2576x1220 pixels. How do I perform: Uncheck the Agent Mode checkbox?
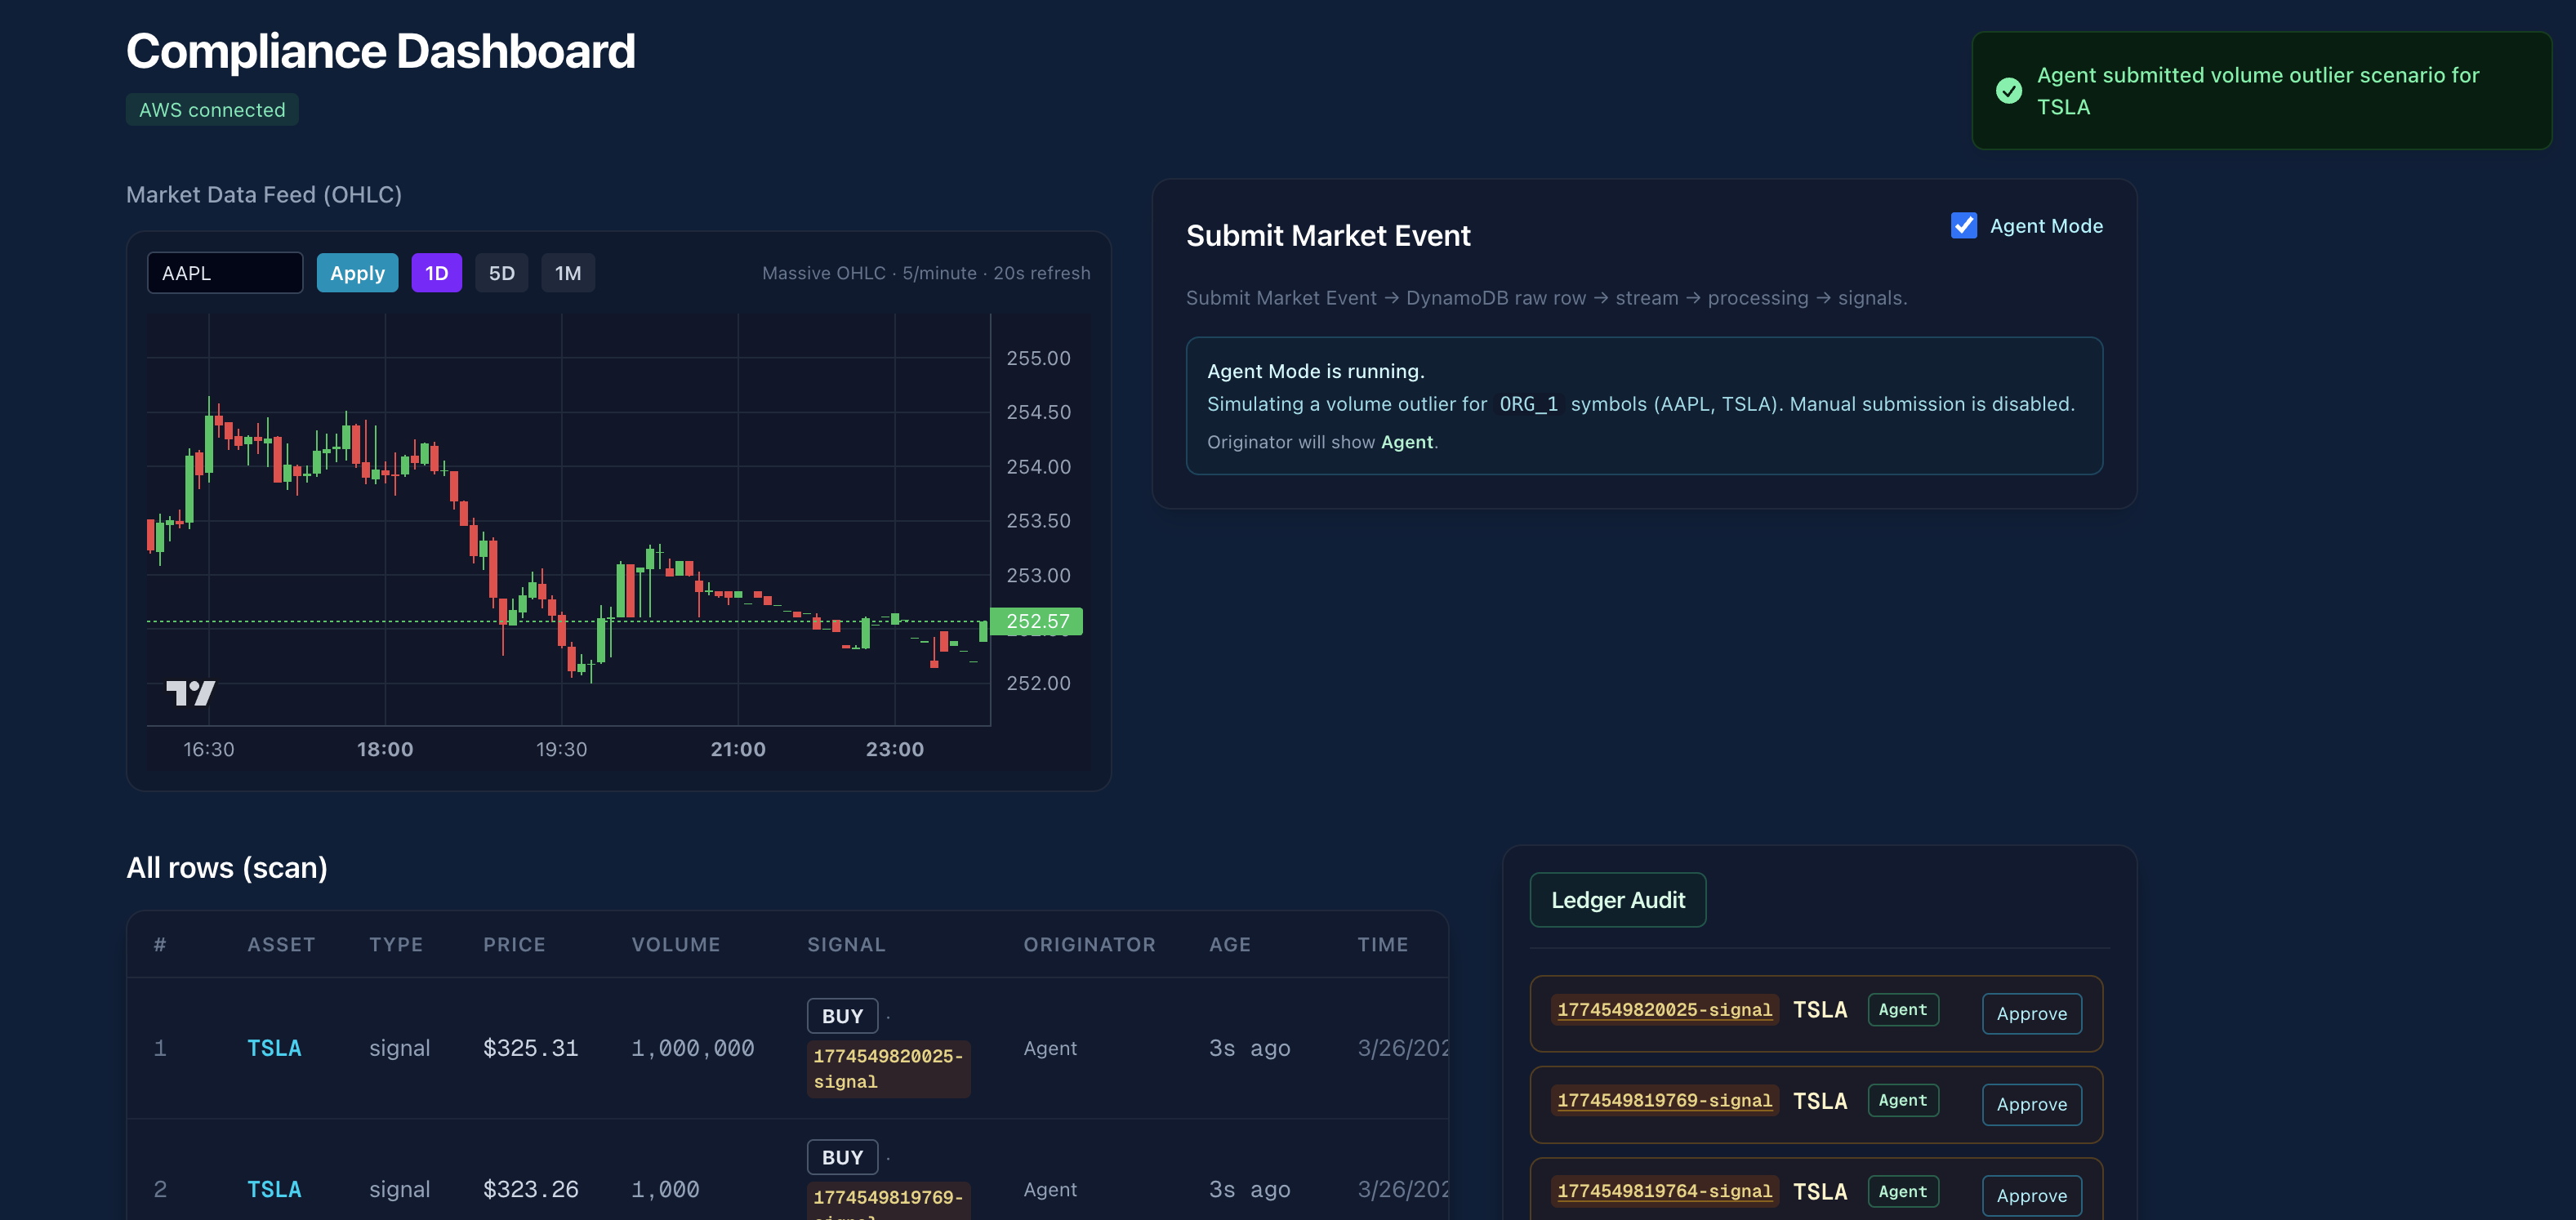coord(1963,226)
